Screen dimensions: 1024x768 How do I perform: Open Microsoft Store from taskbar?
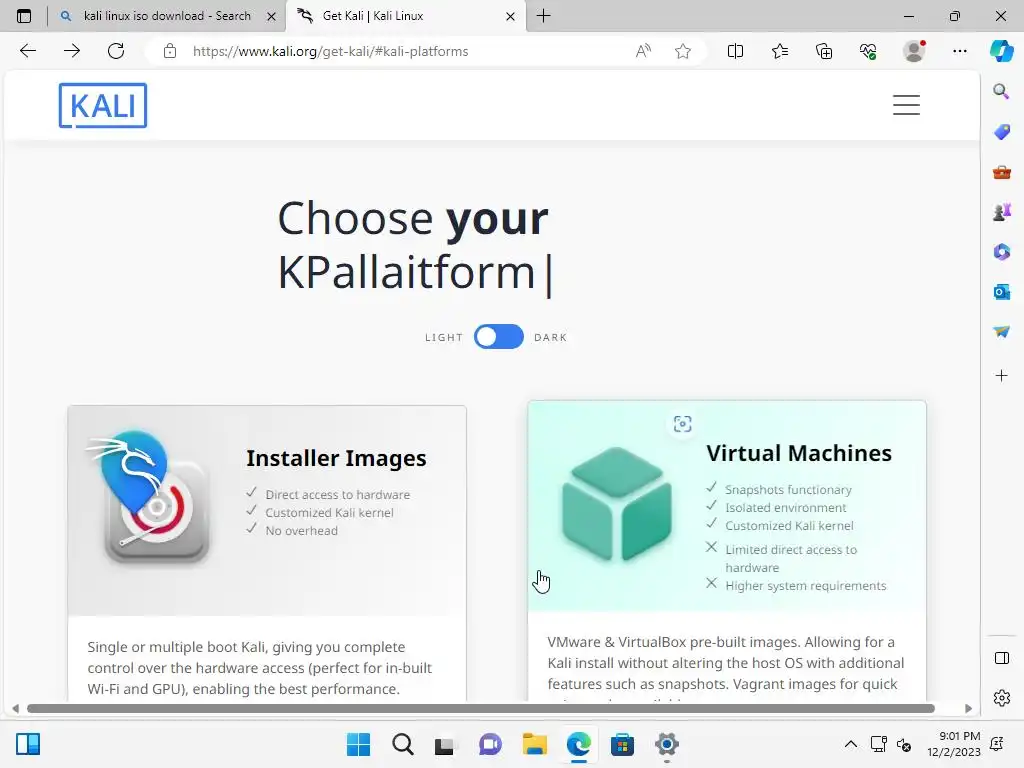point(622,744)
